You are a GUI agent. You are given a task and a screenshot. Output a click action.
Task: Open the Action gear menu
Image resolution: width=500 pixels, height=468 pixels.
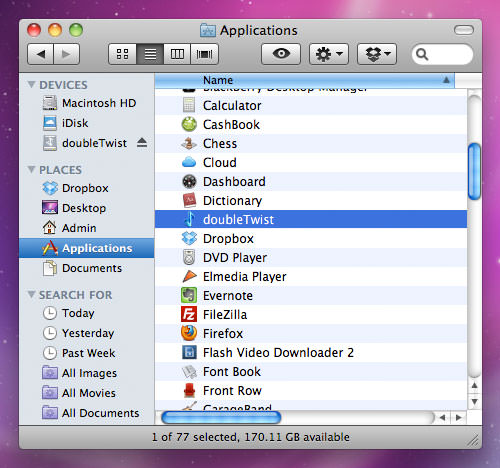coord(329,54)
